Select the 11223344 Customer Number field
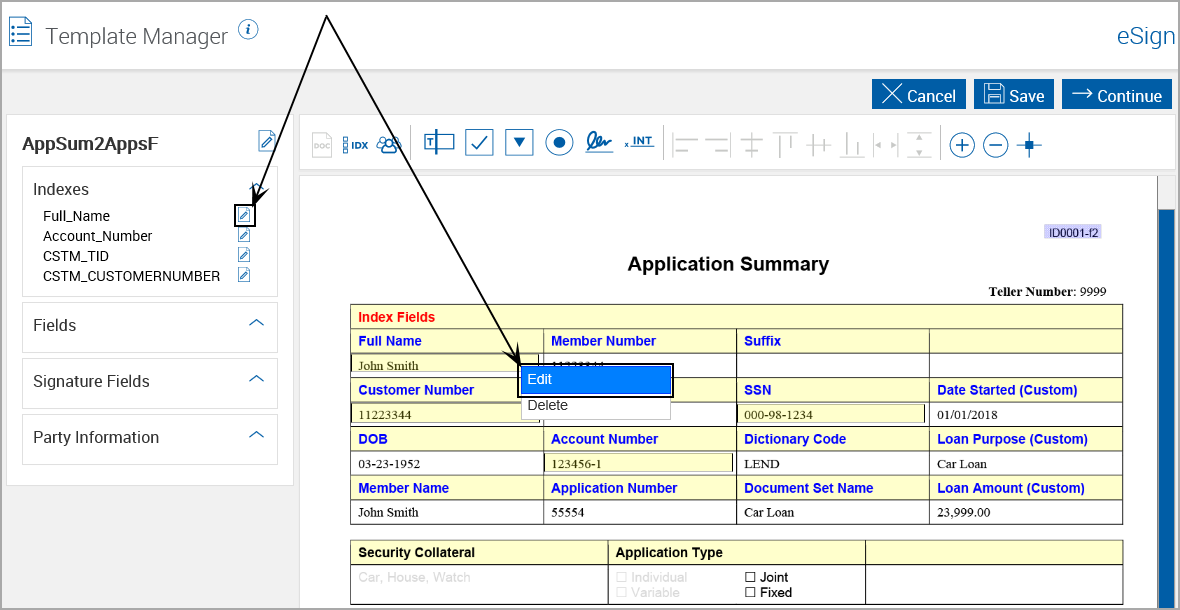1180x610 pixels. pyautogui.click(x=444, y=414)
